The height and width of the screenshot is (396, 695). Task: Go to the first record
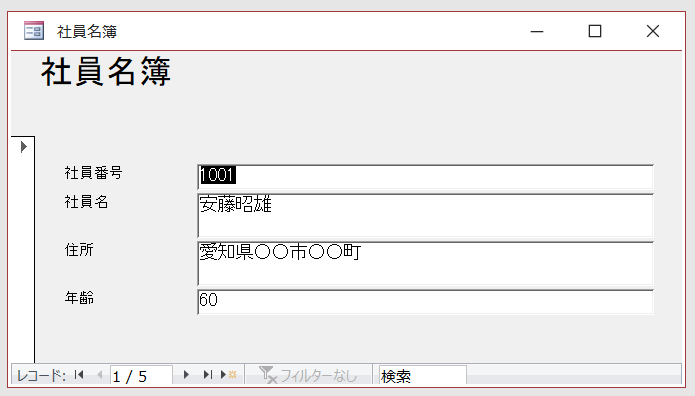(79, 375)
